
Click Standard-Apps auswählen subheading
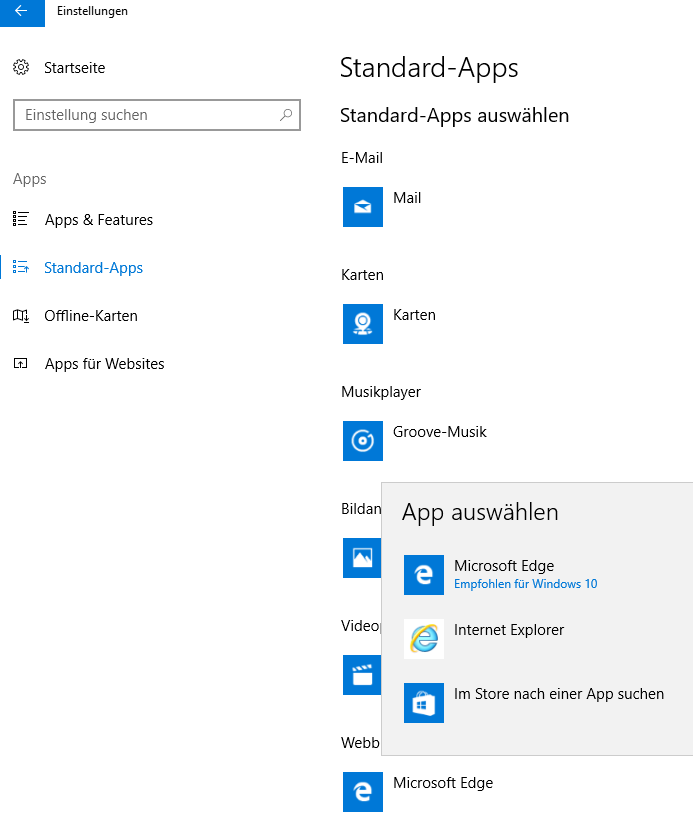[455, 116]
